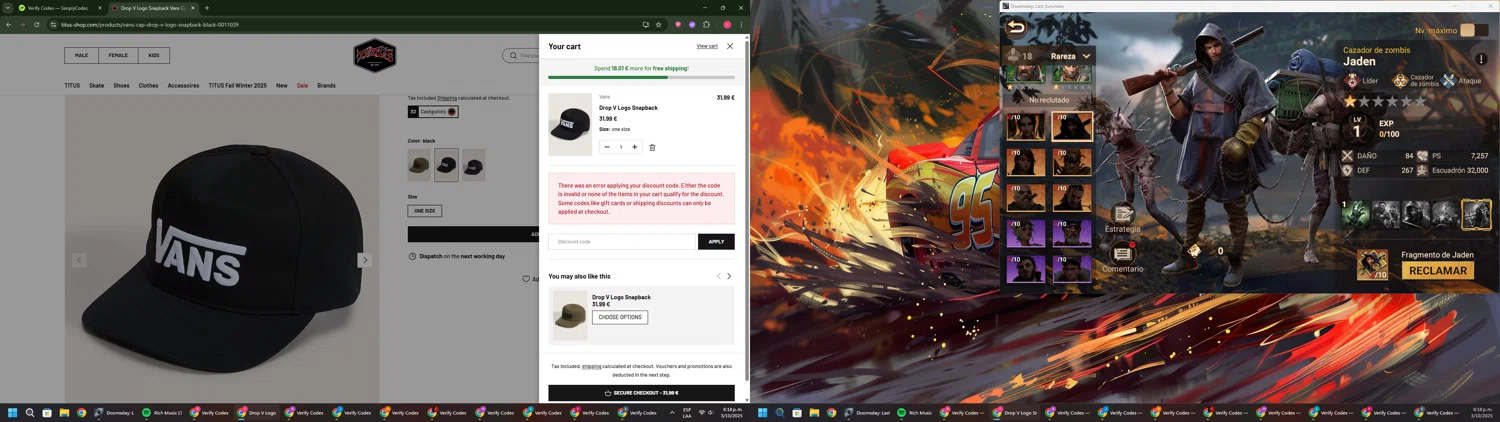Viewport: 1500px width, 422px height.
Task: Select the FEMALE category tab
Action: point(118,55)
